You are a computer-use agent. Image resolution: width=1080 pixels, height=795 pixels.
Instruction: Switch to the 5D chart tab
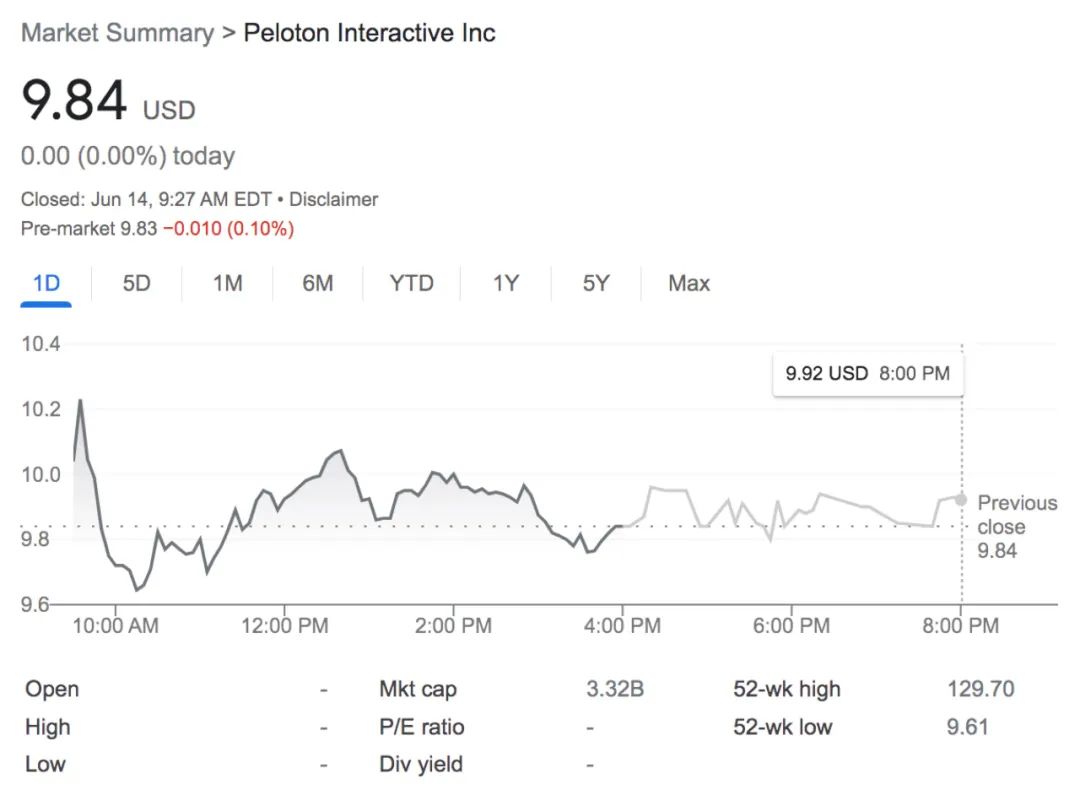[x=136, y=283]
